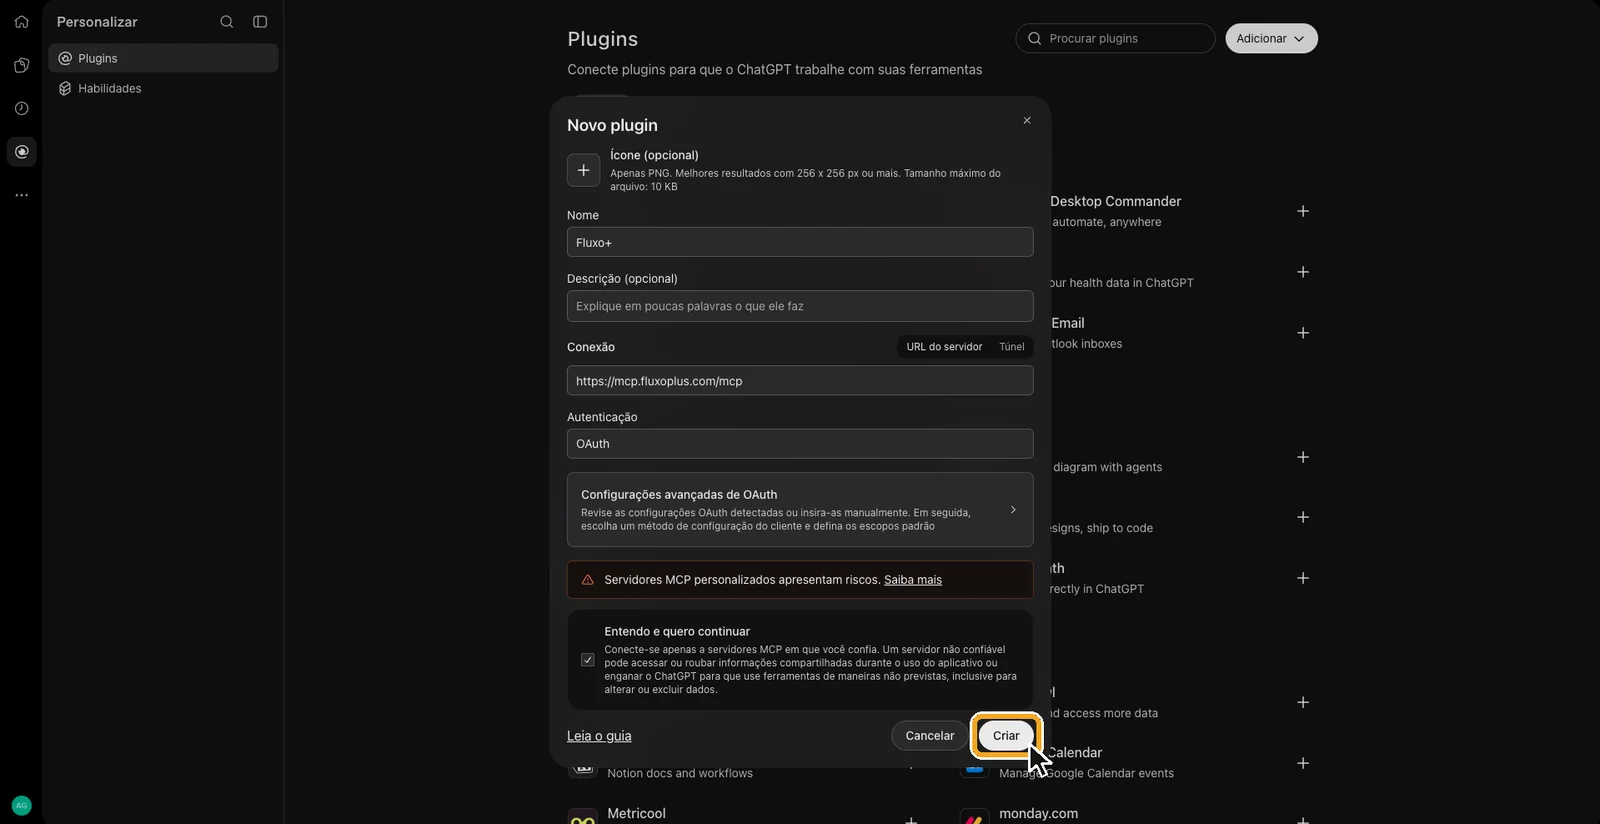Expand Configurações avançadas de OAuth
Screen dimensions: 1600x824
[800, 510]
